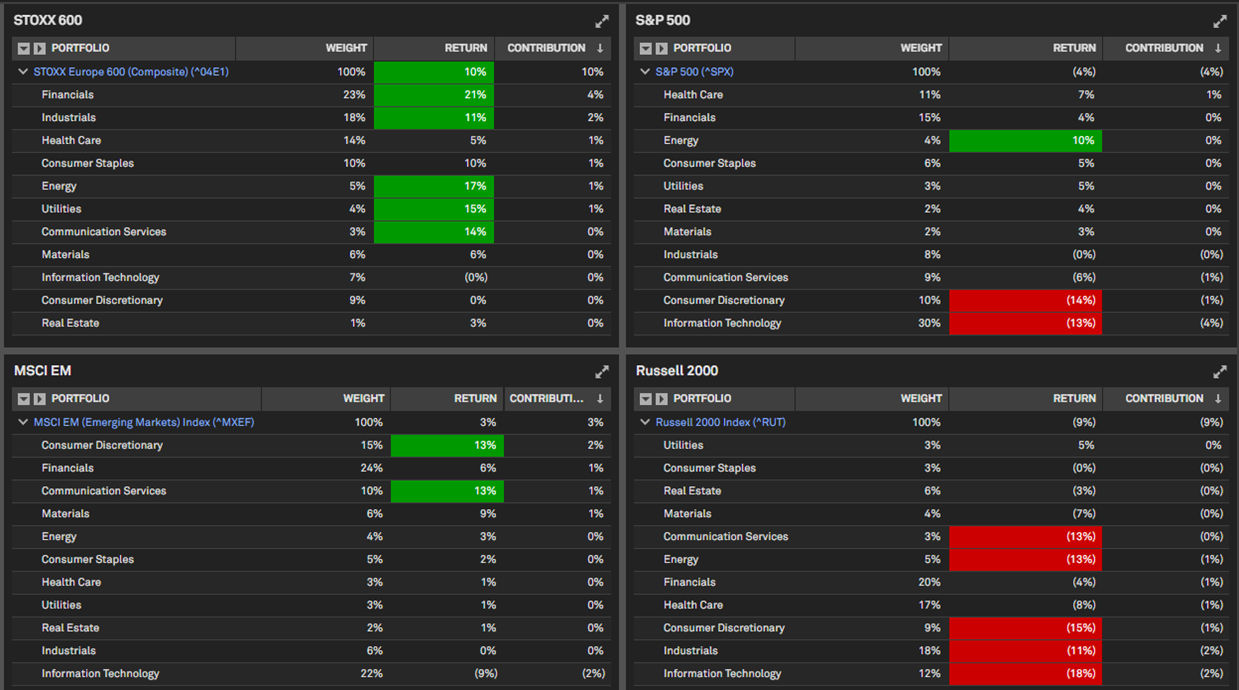Click right-triangle icon in STOXX 600 Portfolio header

click(40, 48)
